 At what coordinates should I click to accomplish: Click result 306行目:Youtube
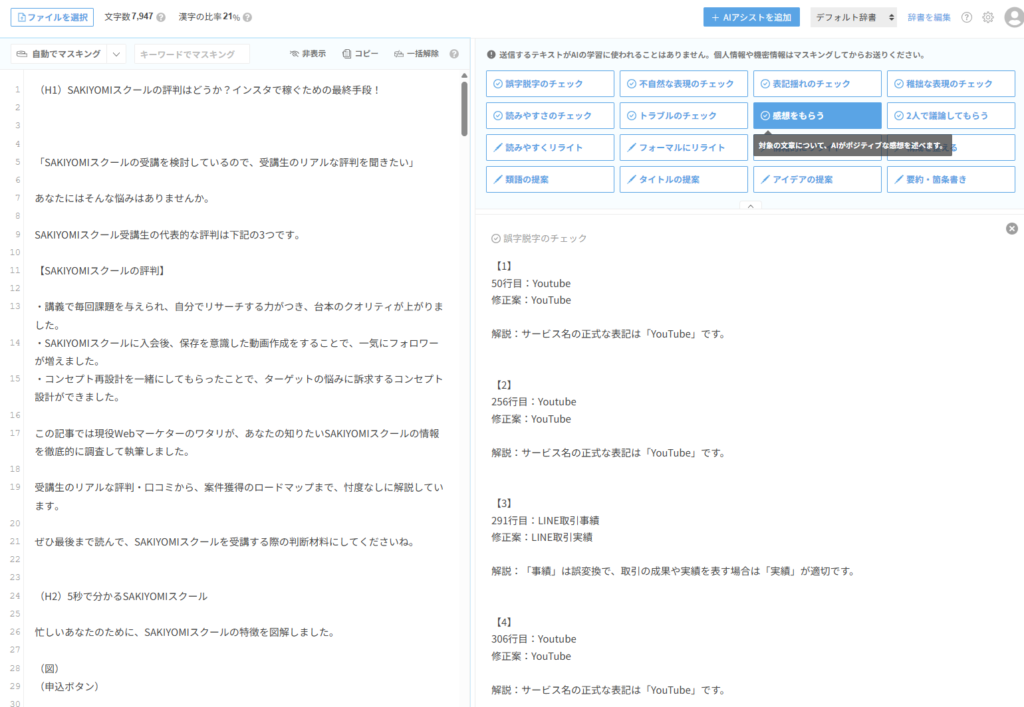point(534,639)
